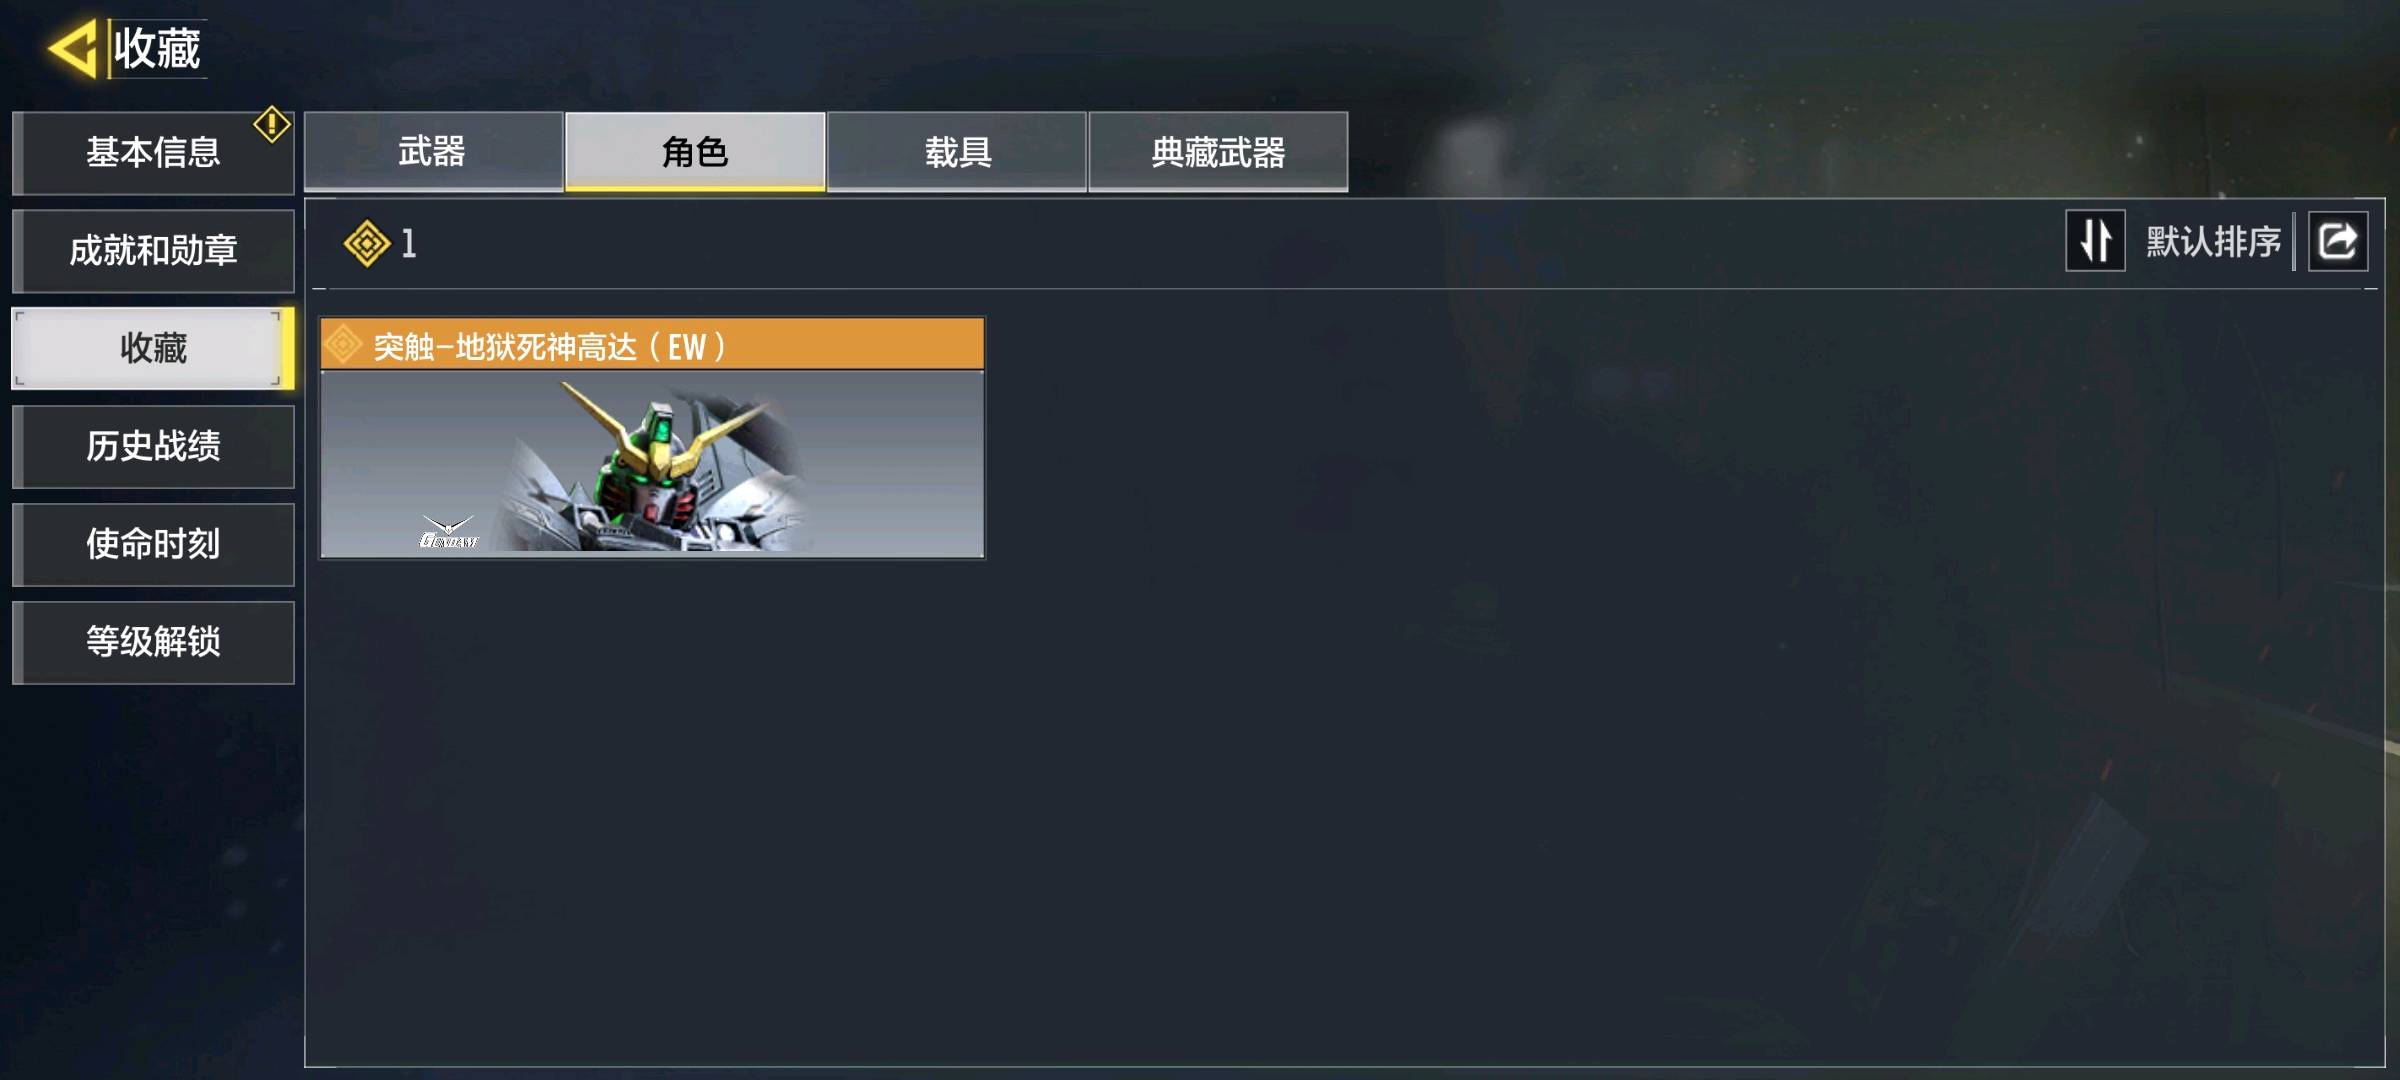The height and width of the screenshot is (1080, 2400).
Task: Toggle the sort order arrows icon
Action: coord(2095,241)
